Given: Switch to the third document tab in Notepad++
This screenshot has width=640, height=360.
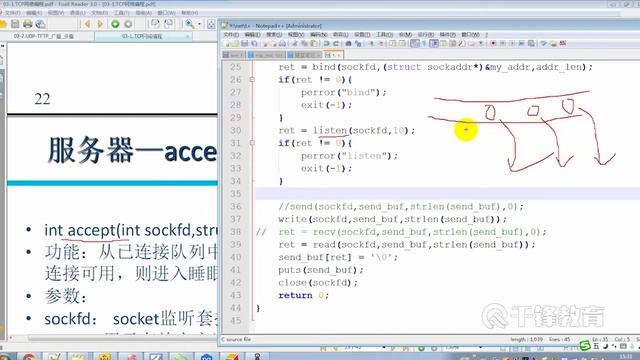Looking at the screenshot, I should click(x=304, y=55).
